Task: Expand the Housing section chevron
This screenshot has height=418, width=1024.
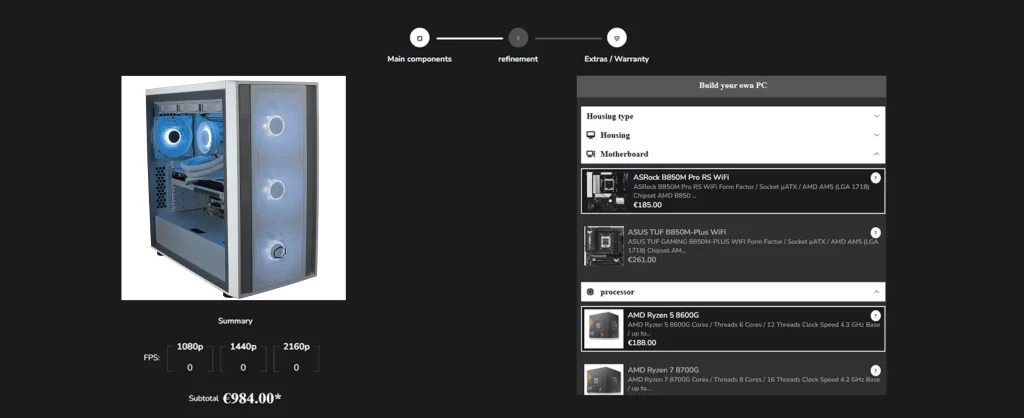Action: click(876, 135)
